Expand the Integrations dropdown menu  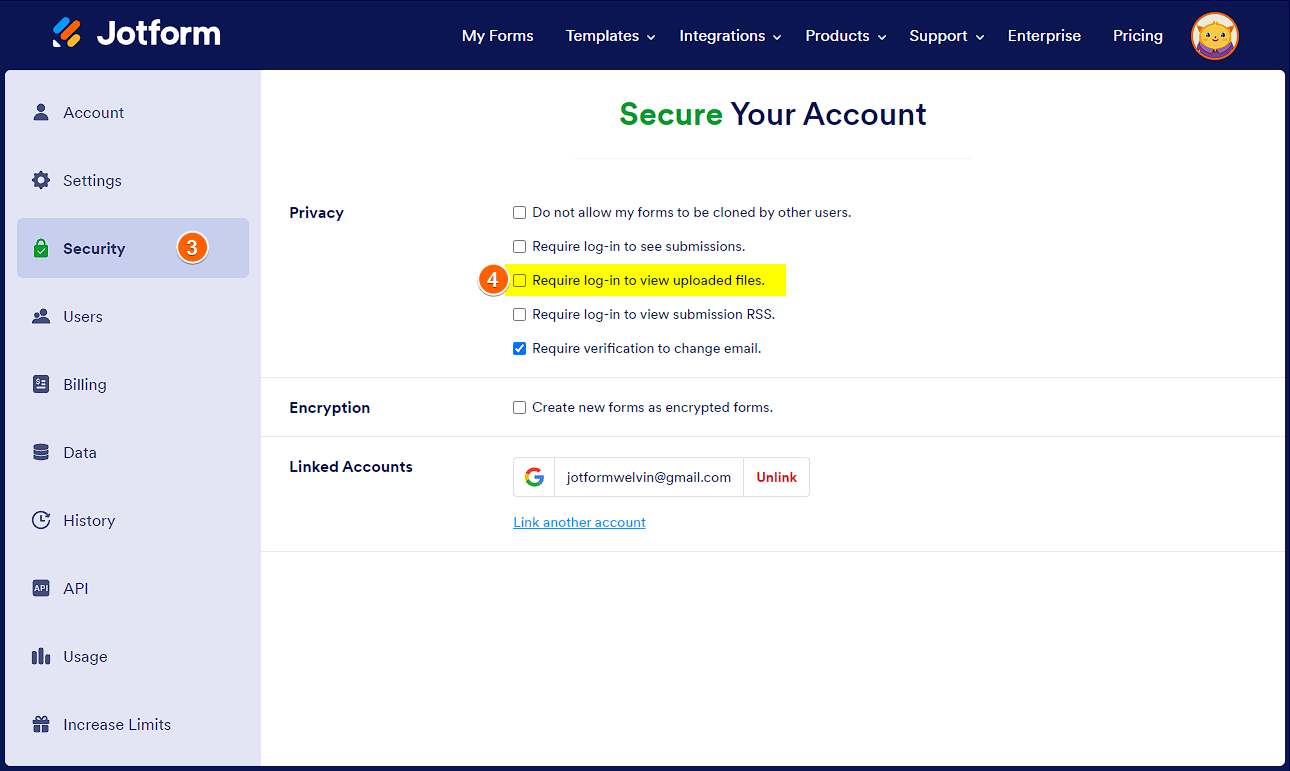tap(730, 36)
